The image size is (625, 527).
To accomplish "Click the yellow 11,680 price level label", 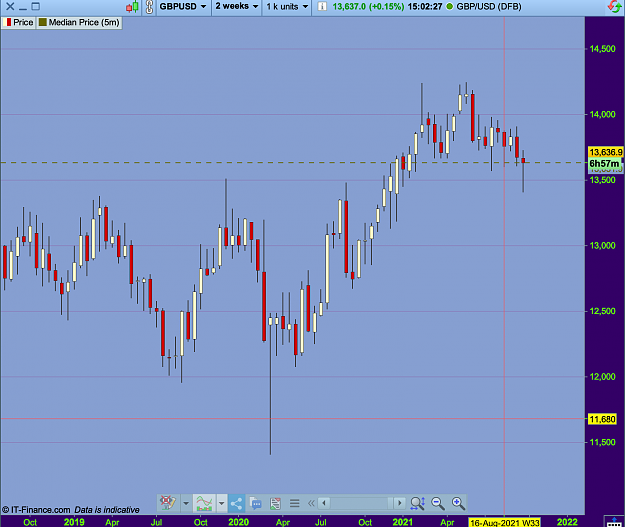I will tap(602, 419).
